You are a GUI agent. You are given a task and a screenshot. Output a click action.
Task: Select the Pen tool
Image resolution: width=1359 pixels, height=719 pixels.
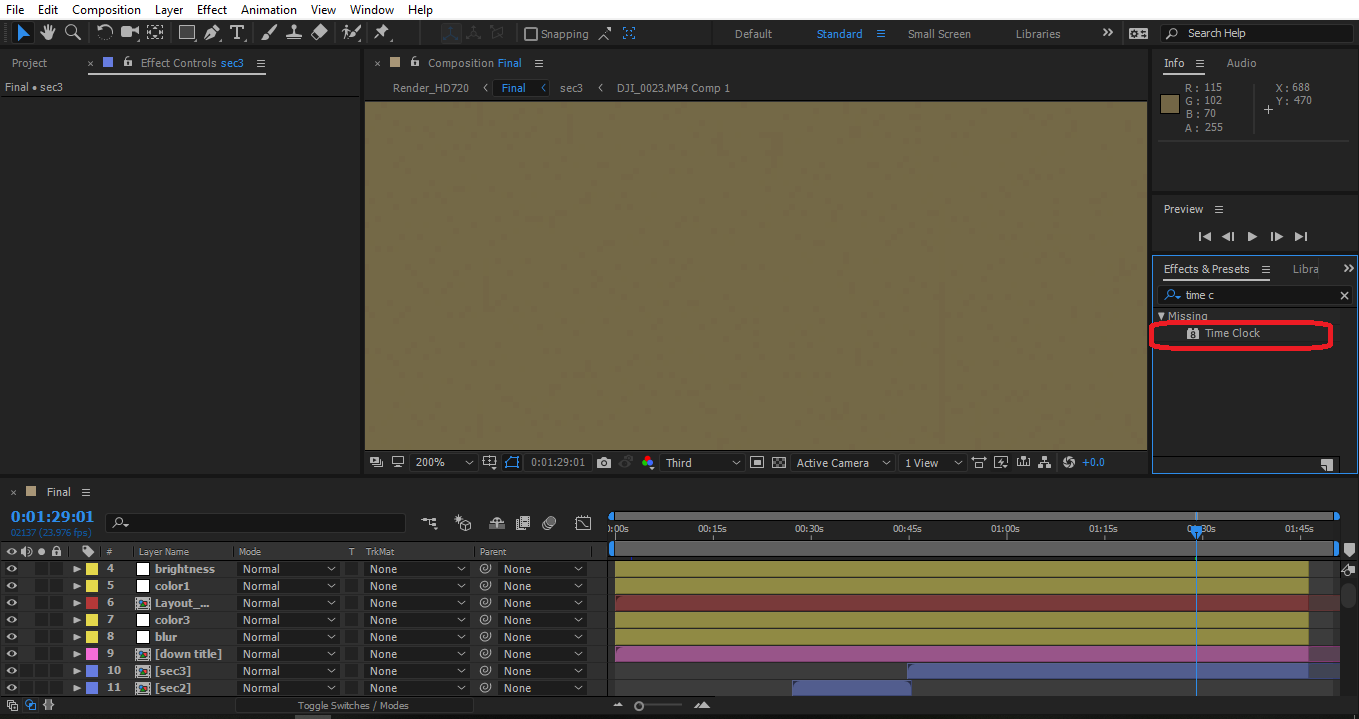[x=212, y=33]
